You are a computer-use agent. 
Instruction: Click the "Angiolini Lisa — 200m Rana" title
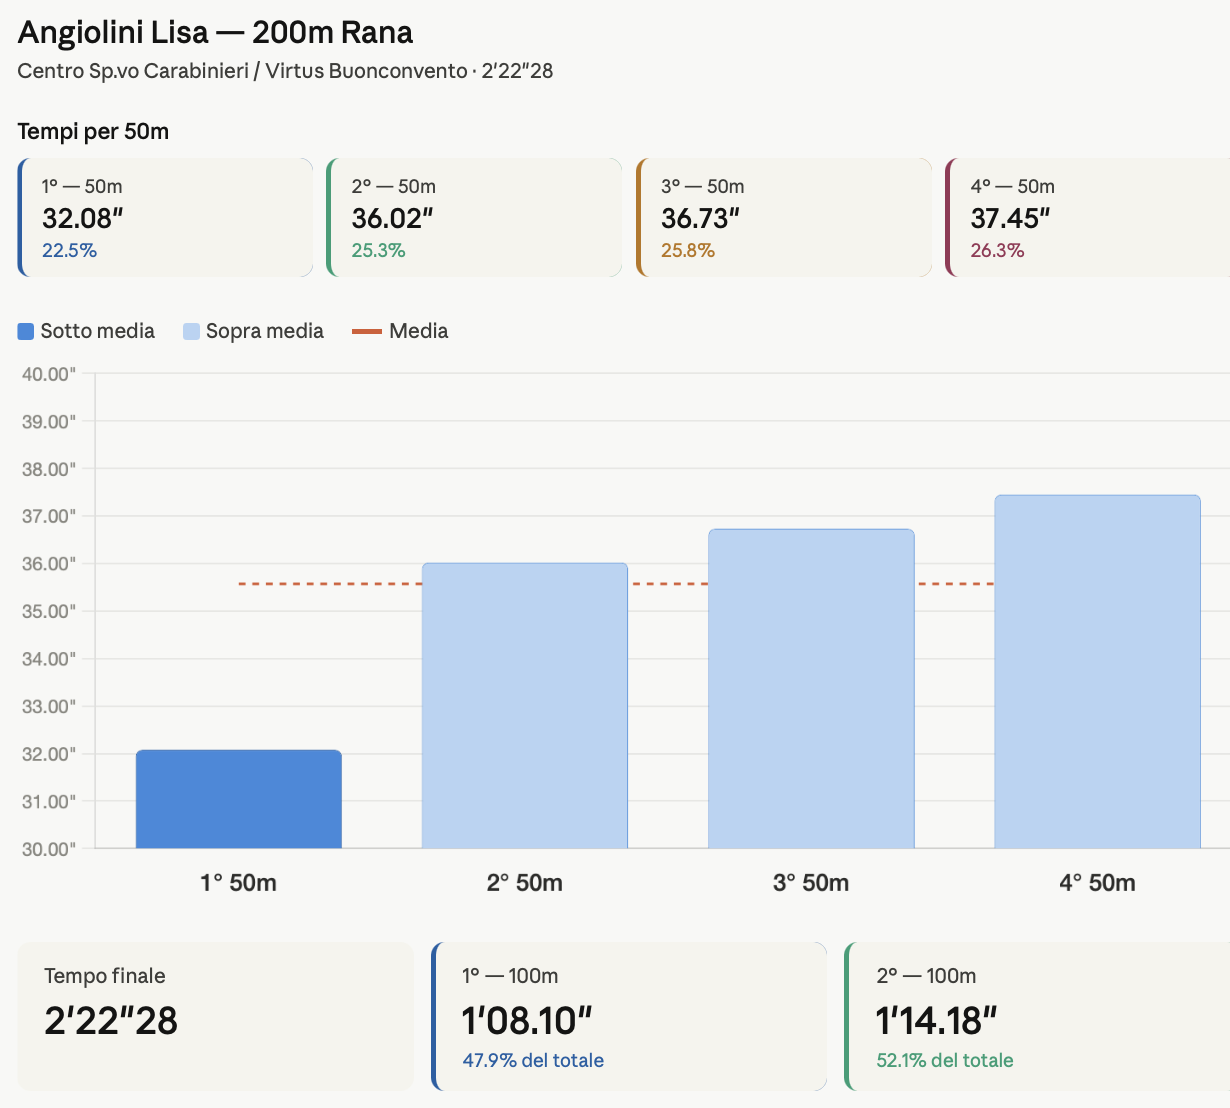click(215, 33)
